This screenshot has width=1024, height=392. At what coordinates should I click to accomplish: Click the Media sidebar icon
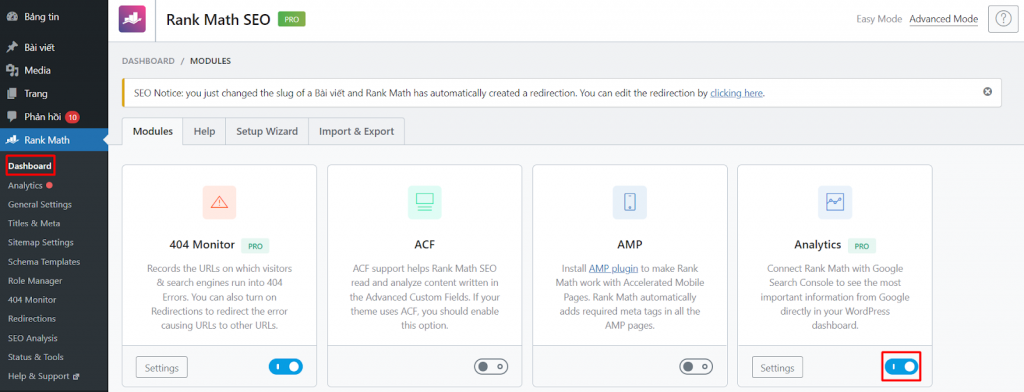pos(12,71)
